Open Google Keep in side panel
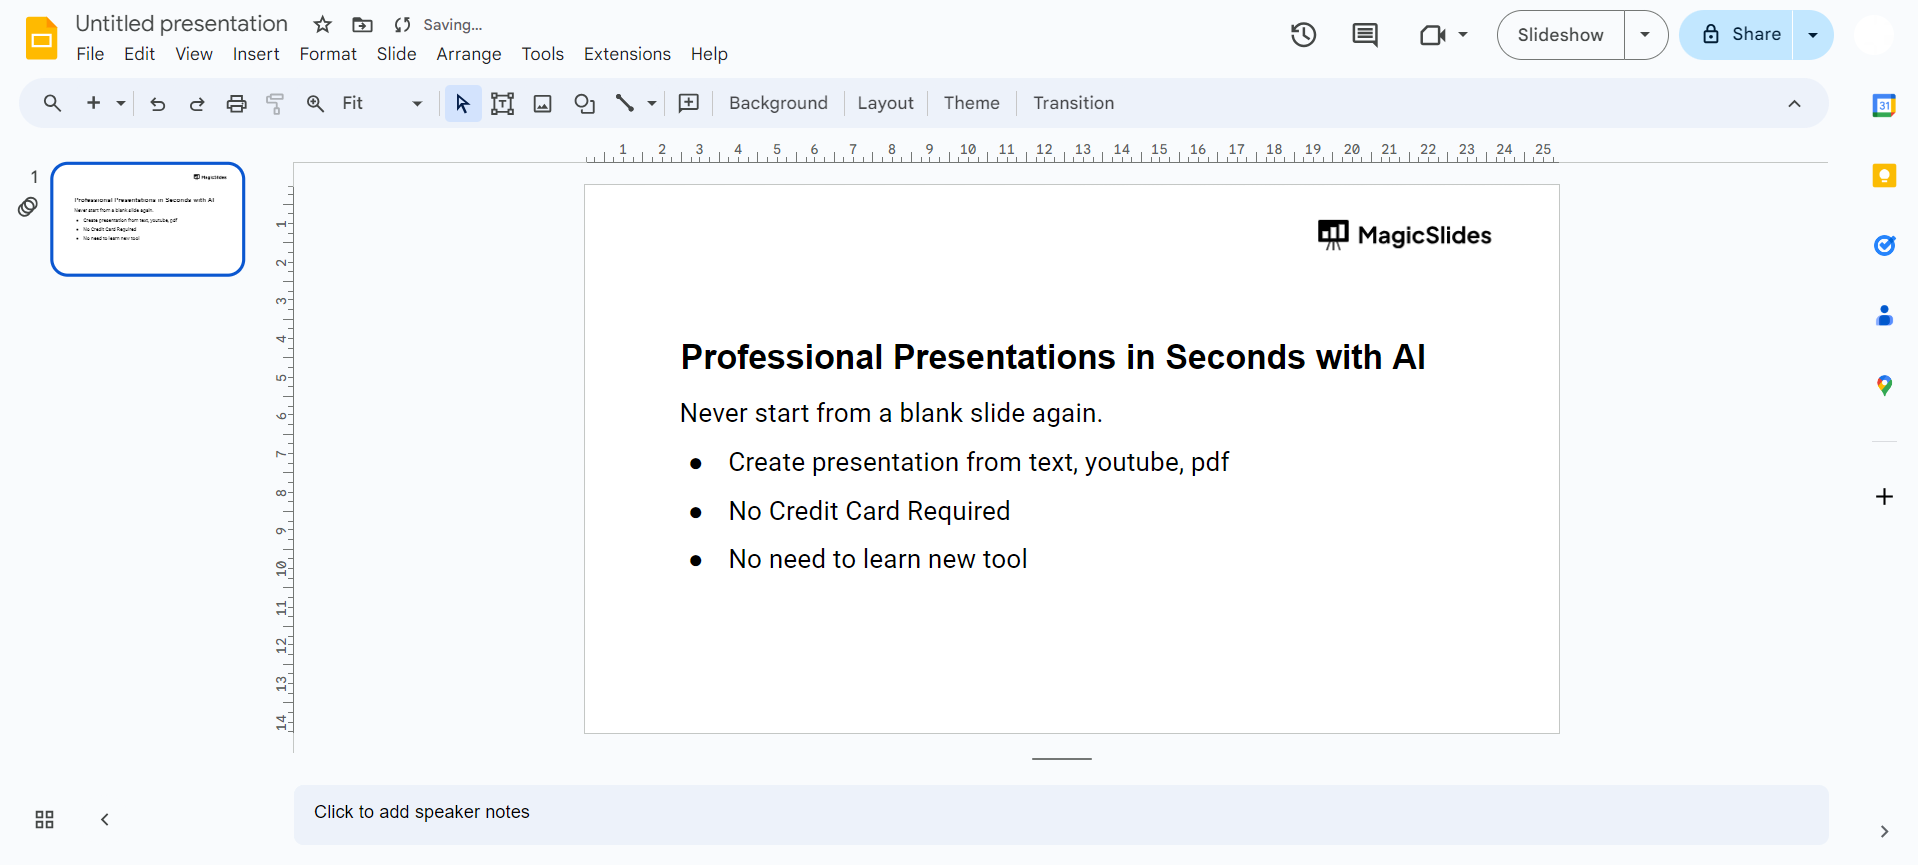 click(x=1884, y=176)
